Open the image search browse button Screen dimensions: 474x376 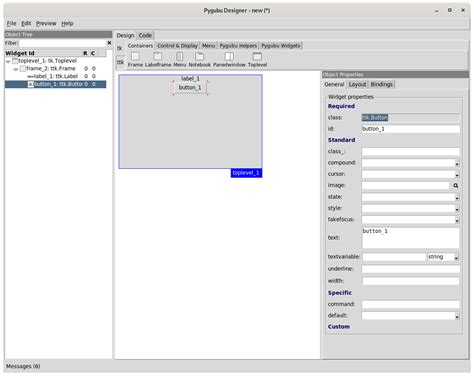(x=456, y=186)
